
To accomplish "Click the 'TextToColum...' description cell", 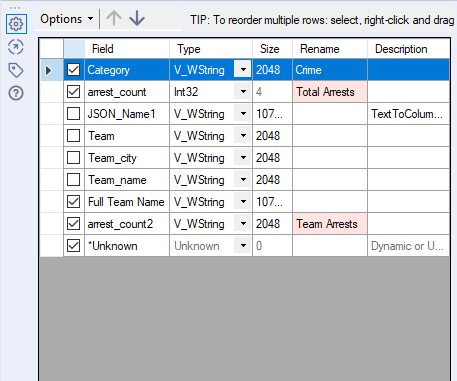I will coord(409,114).
